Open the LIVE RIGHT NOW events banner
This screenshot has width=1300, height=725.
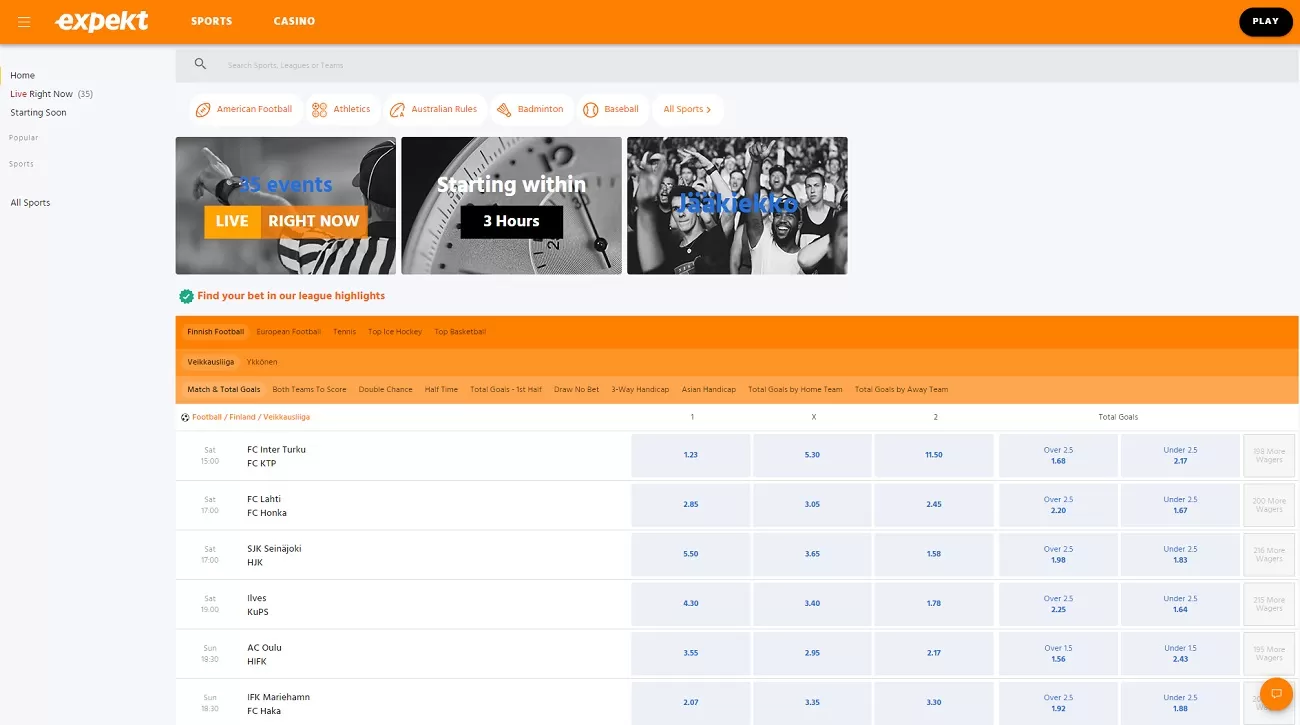pos(286,206)
